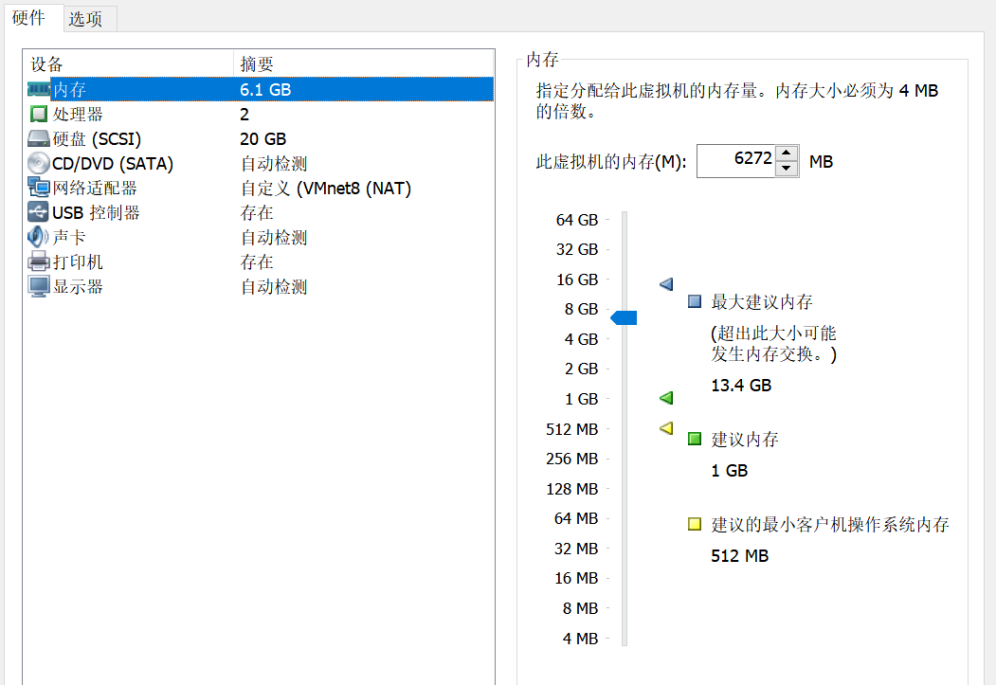Click the processor icon next to 处理器

(38, 114)
